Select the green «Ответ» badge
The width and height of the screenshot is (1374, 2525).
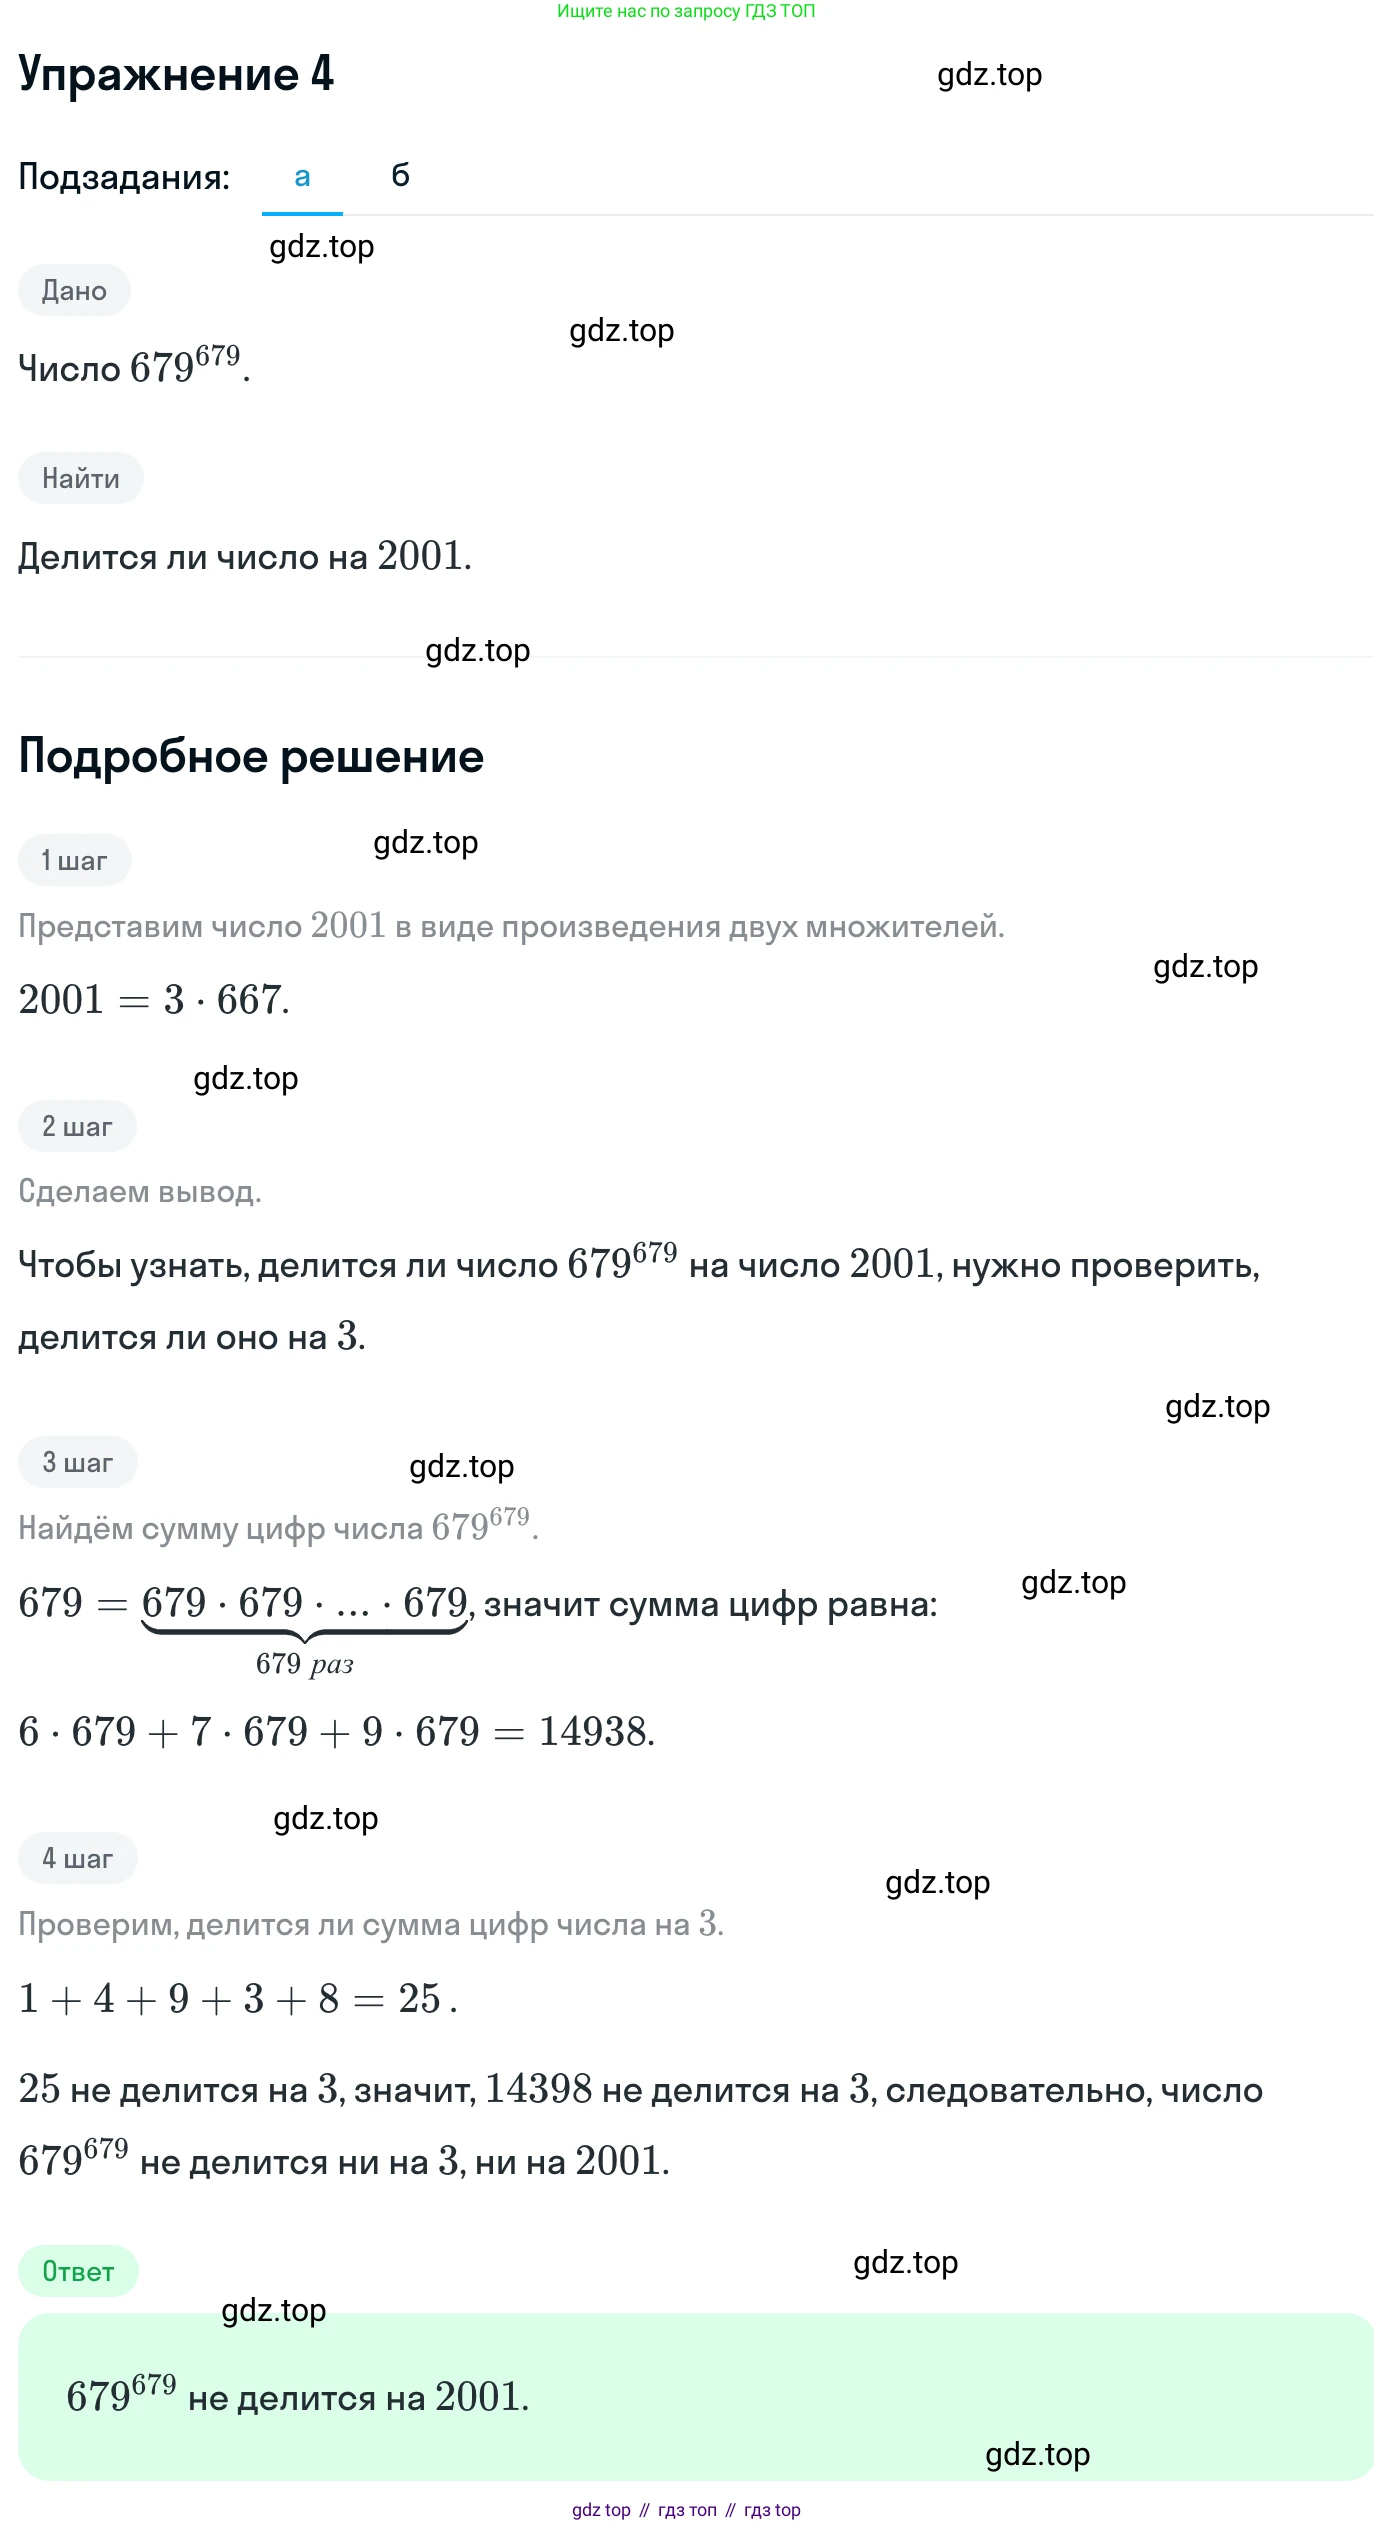(78, 2271)
